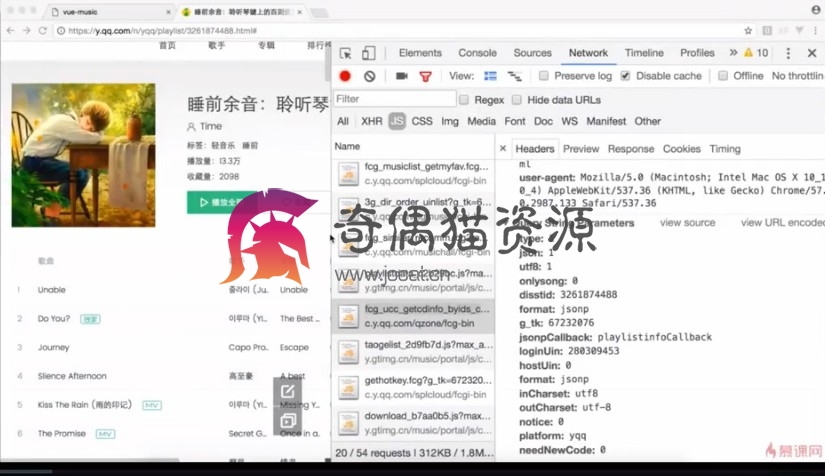The width and height of the screenshot is (825, 476).
Task: Open the Chrome menu dots icon
Action: click(815, 31)
